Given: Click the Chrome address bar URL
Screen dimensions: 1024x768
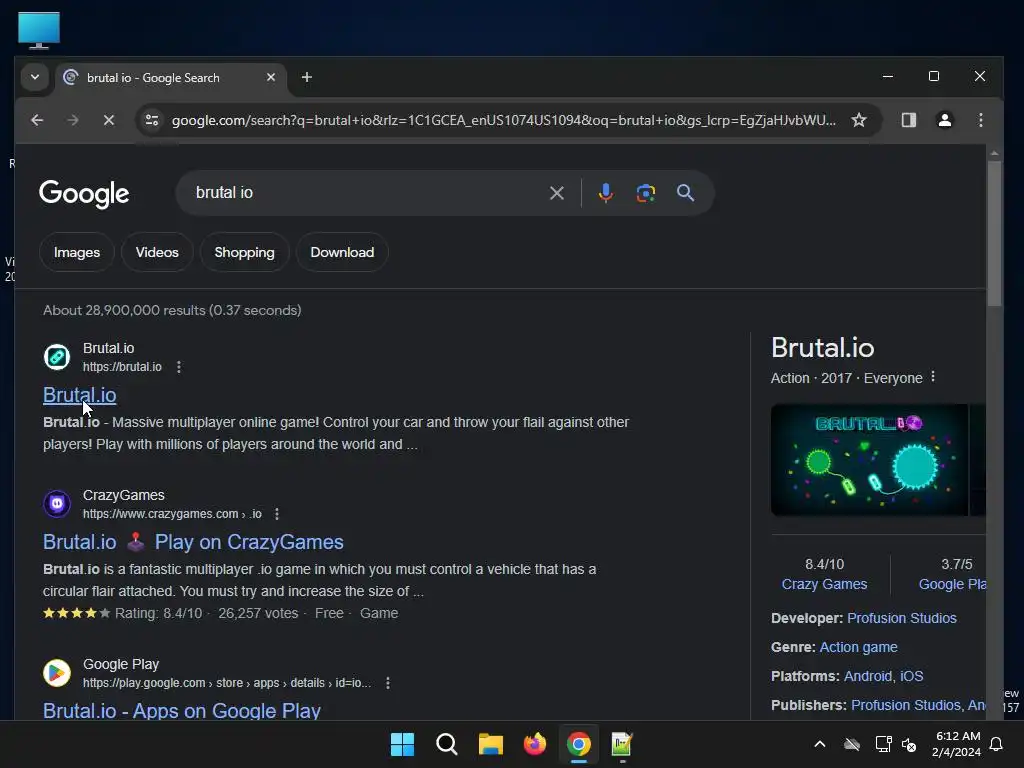Looking at the screenshot, I should 503,120.
